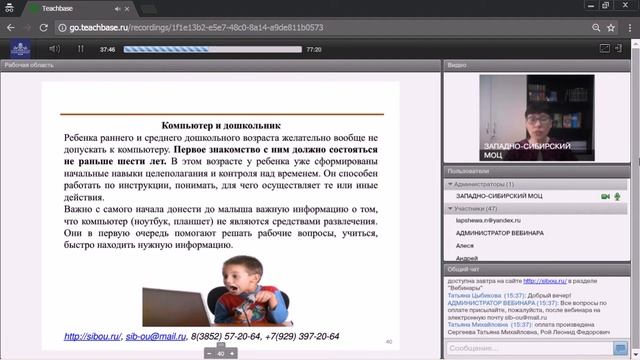Mute the Teachbase tab audio icon

(117, 9)
